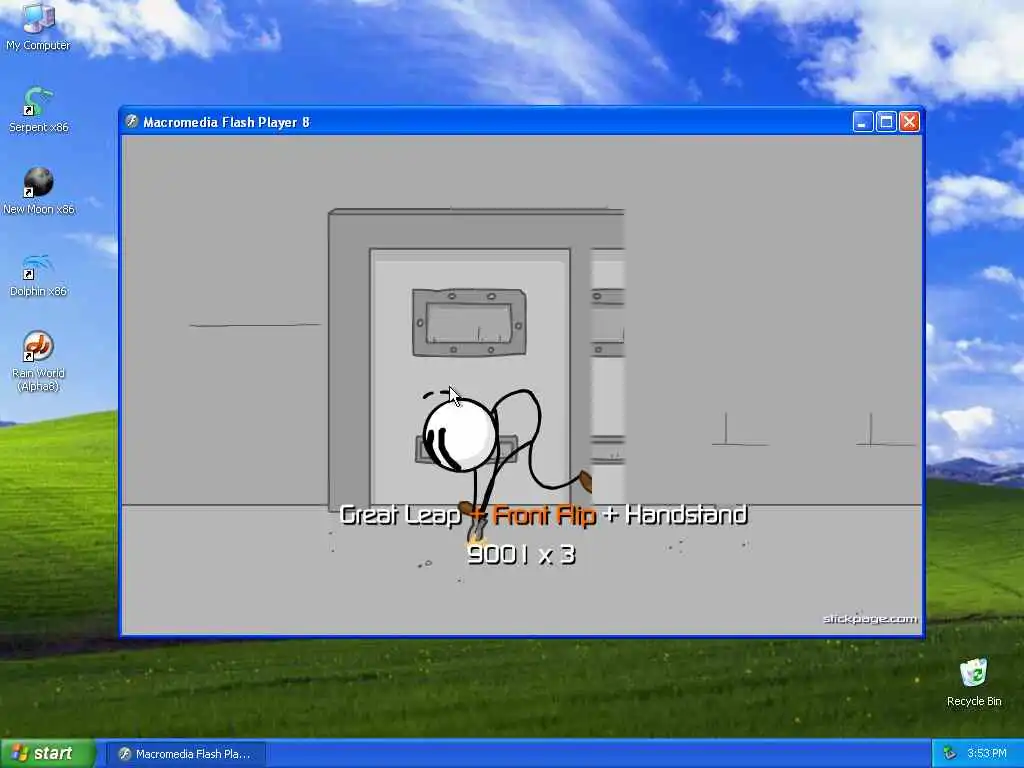The image size is (1024, 768).
Task: Open the My Computer desktop icon
Action: point(38,26)
